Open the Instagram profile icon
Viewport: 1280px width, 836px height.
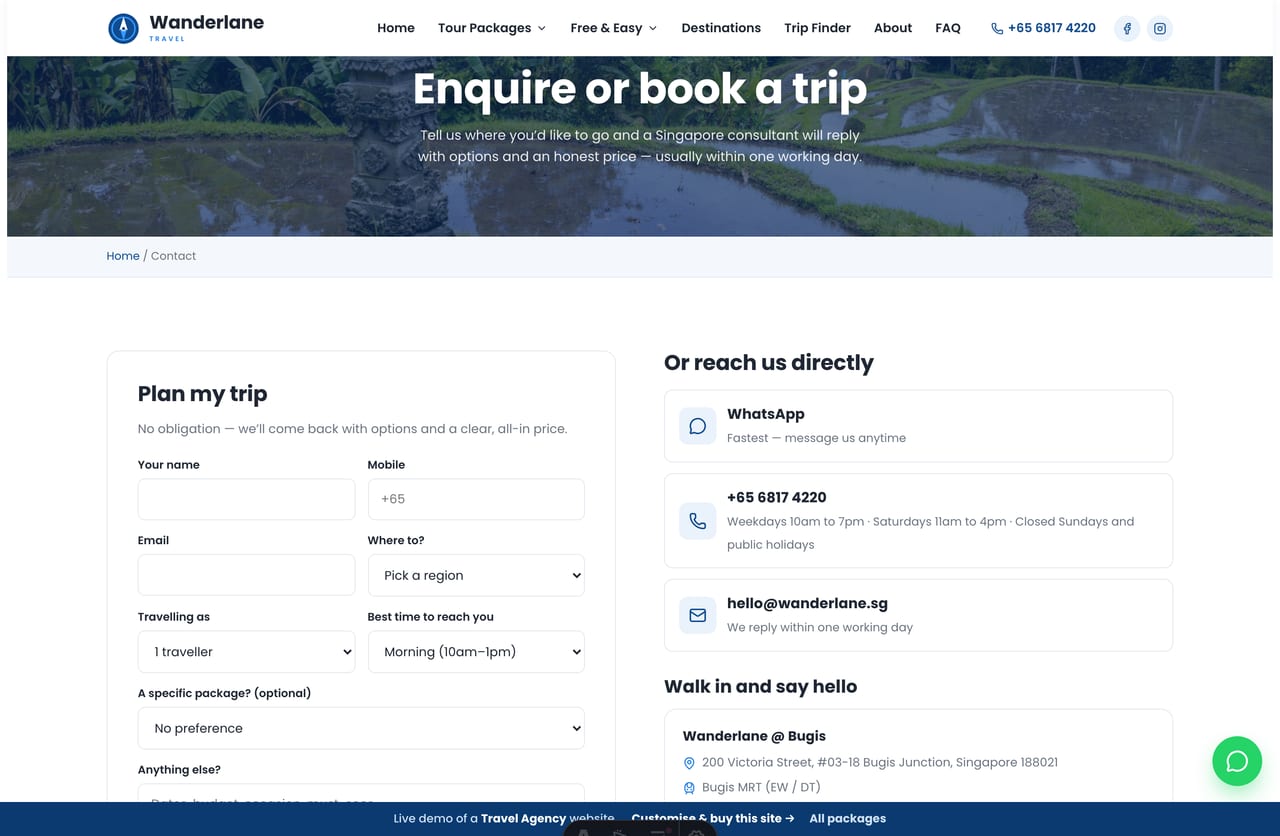pyautogui.click(x=1160, y=28)
